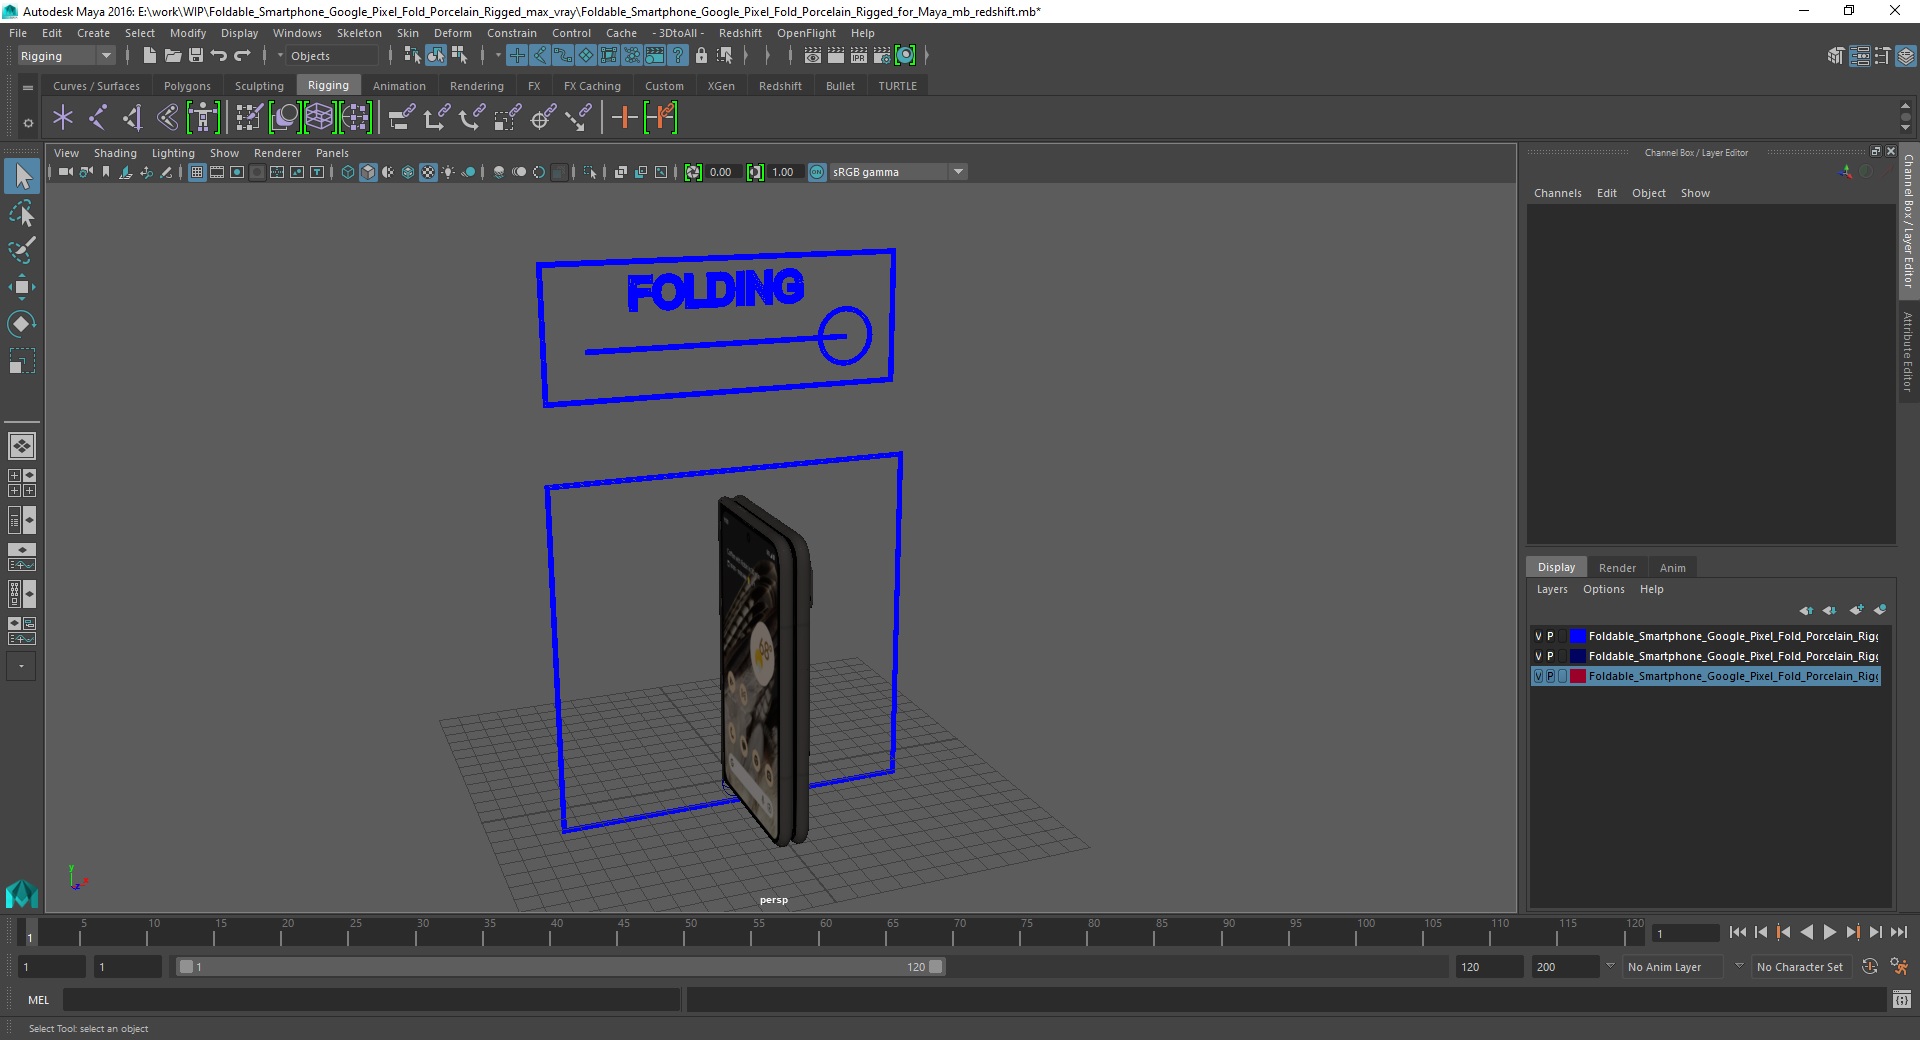
Task: Open Render Settings clapperboard gear icon
Action: [x=882, y=56]
